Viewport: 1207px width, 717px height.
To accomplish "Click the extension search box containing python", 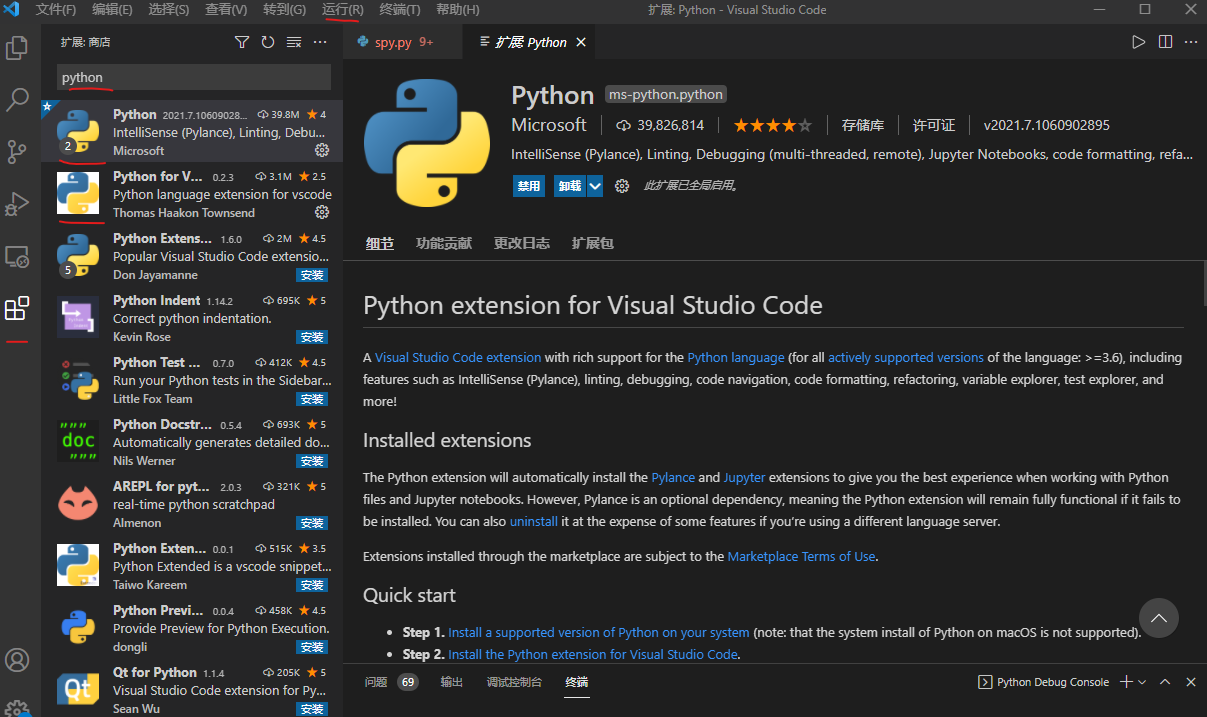I will [193, 77].
